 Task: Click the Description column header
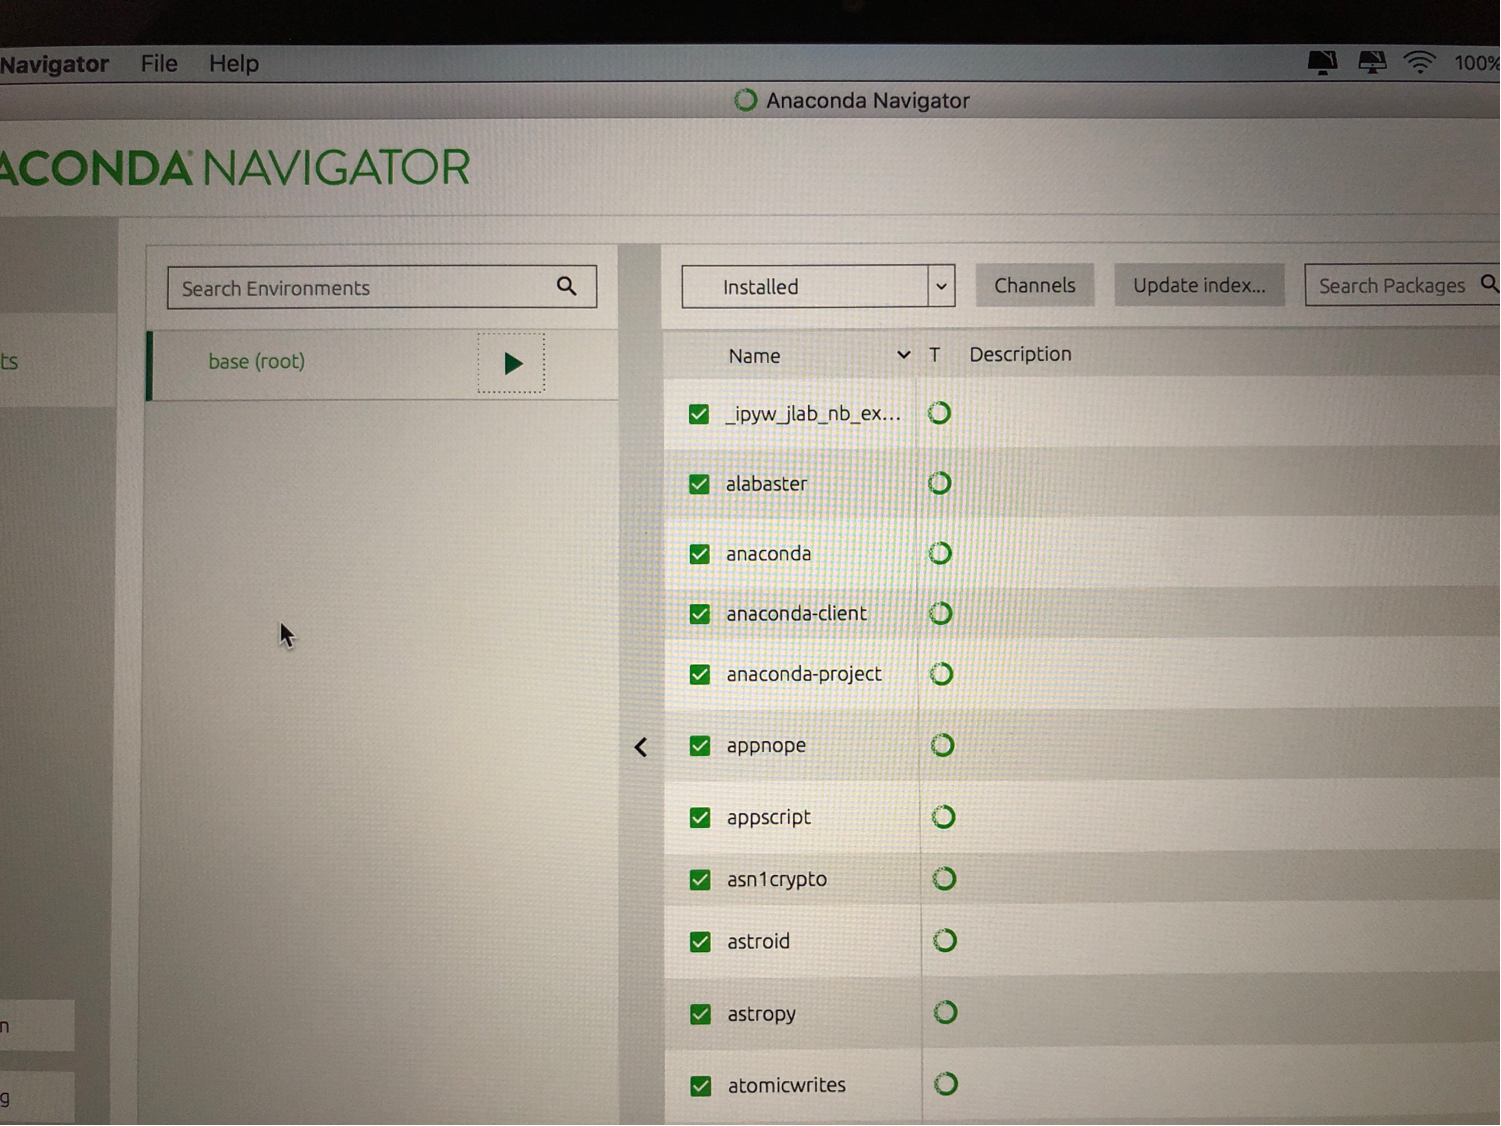1020,354
